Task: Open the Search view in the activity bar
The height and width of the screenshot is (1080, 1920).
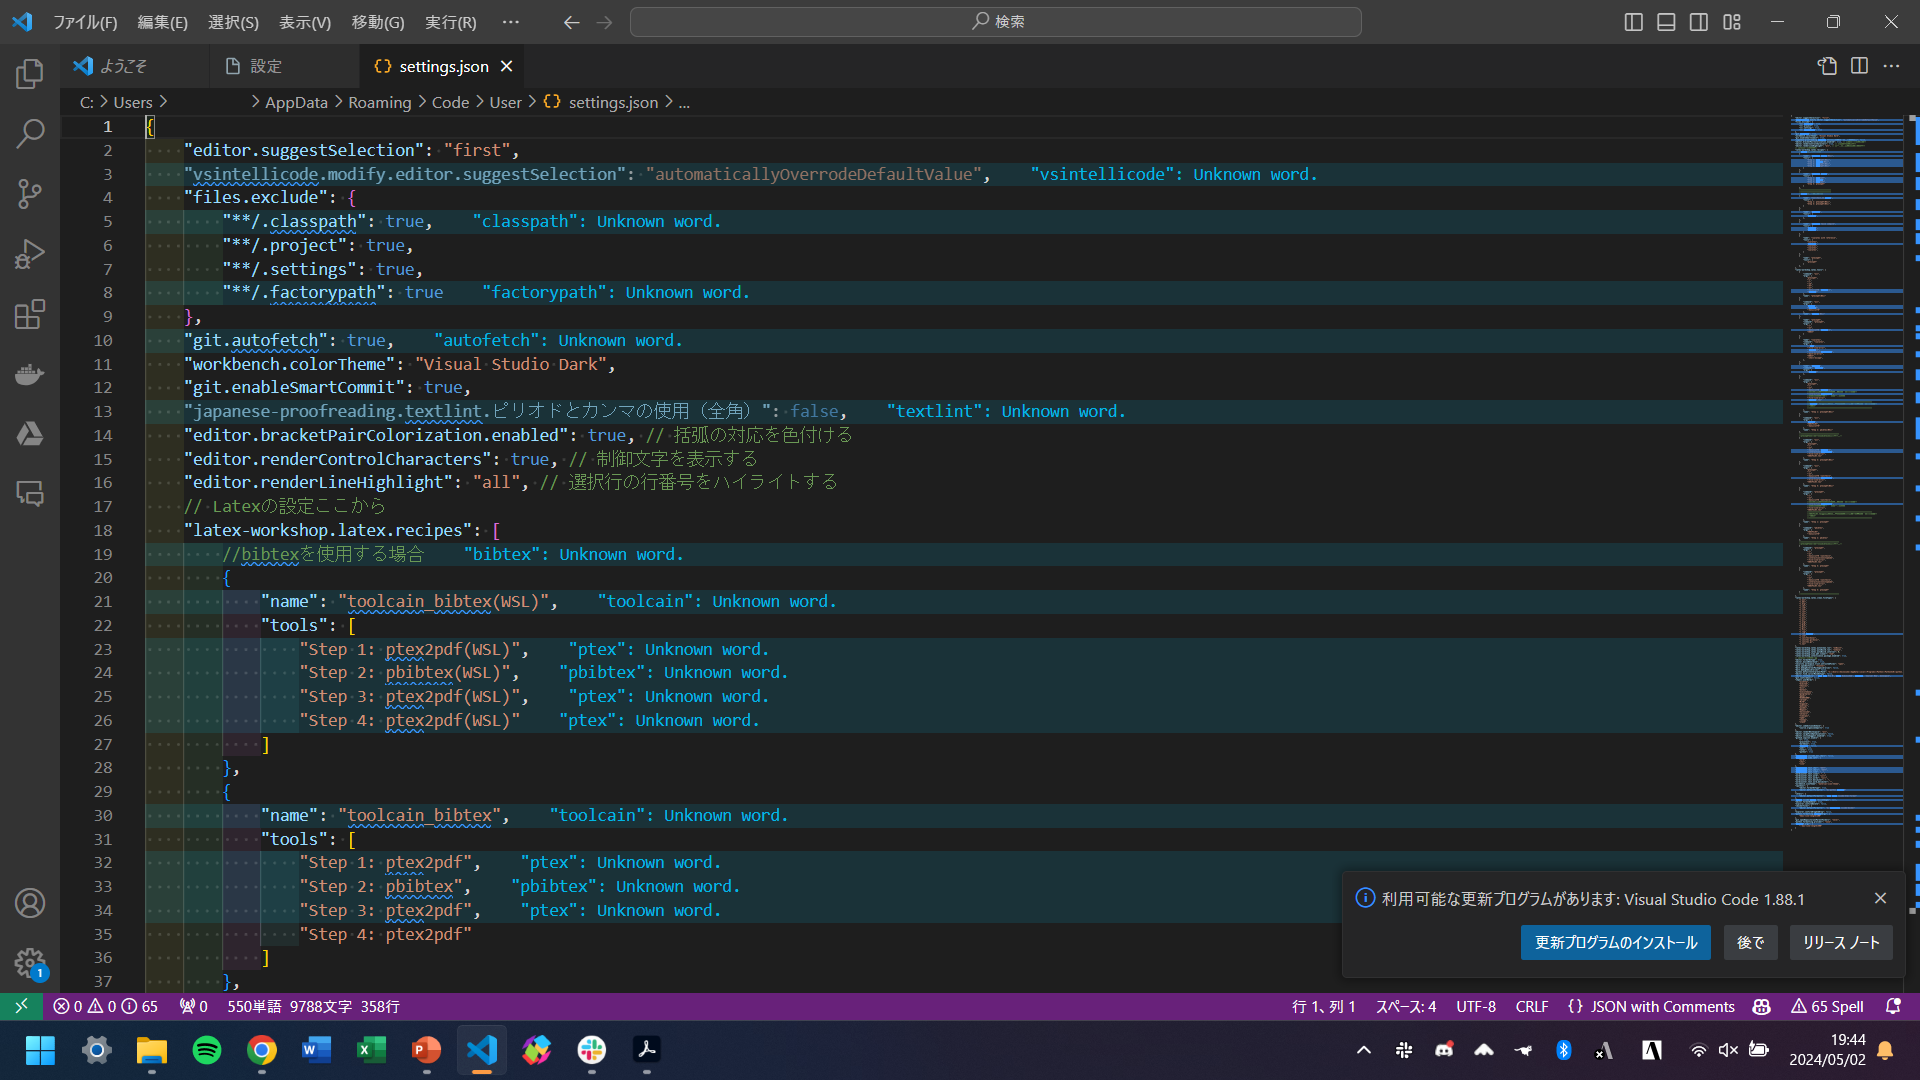Action: pyautogui.click(x=30, y=133)
